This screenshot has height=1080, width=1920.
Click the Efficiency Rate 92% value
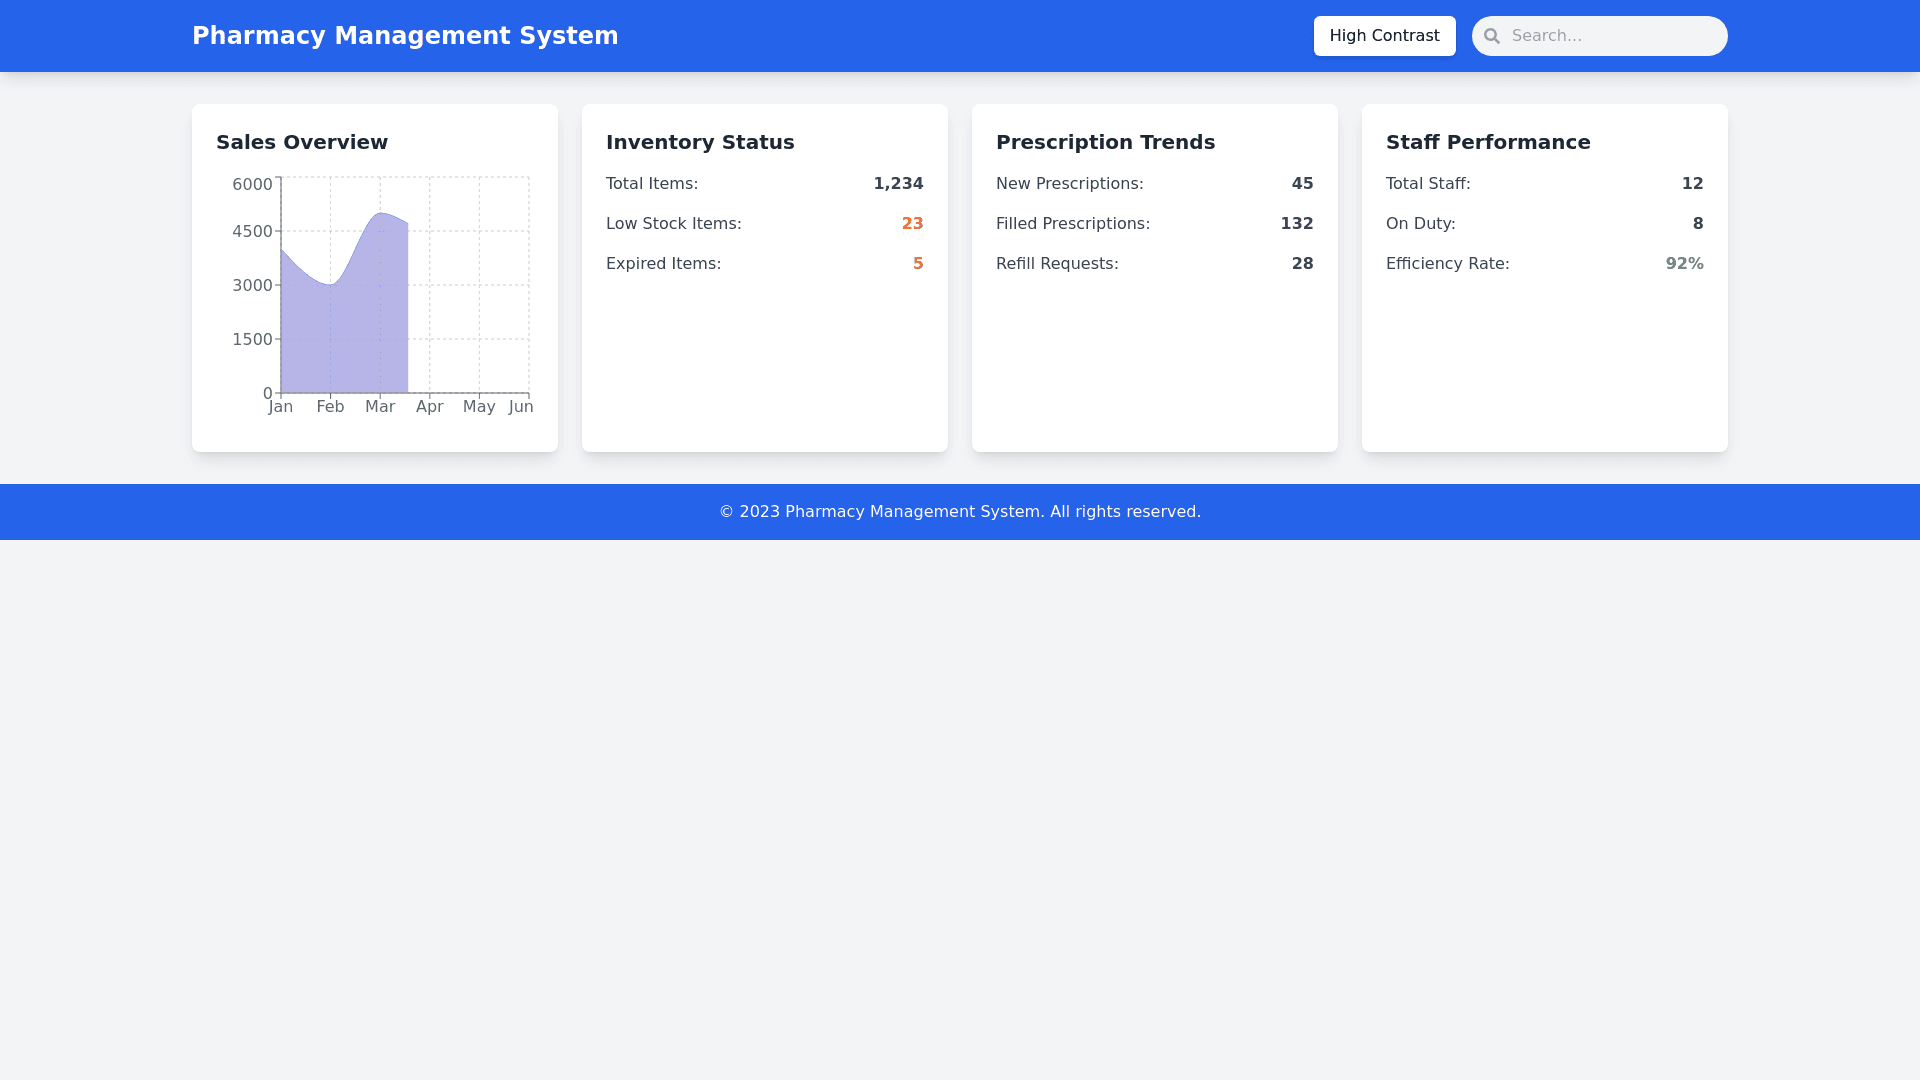[1684, 263]
